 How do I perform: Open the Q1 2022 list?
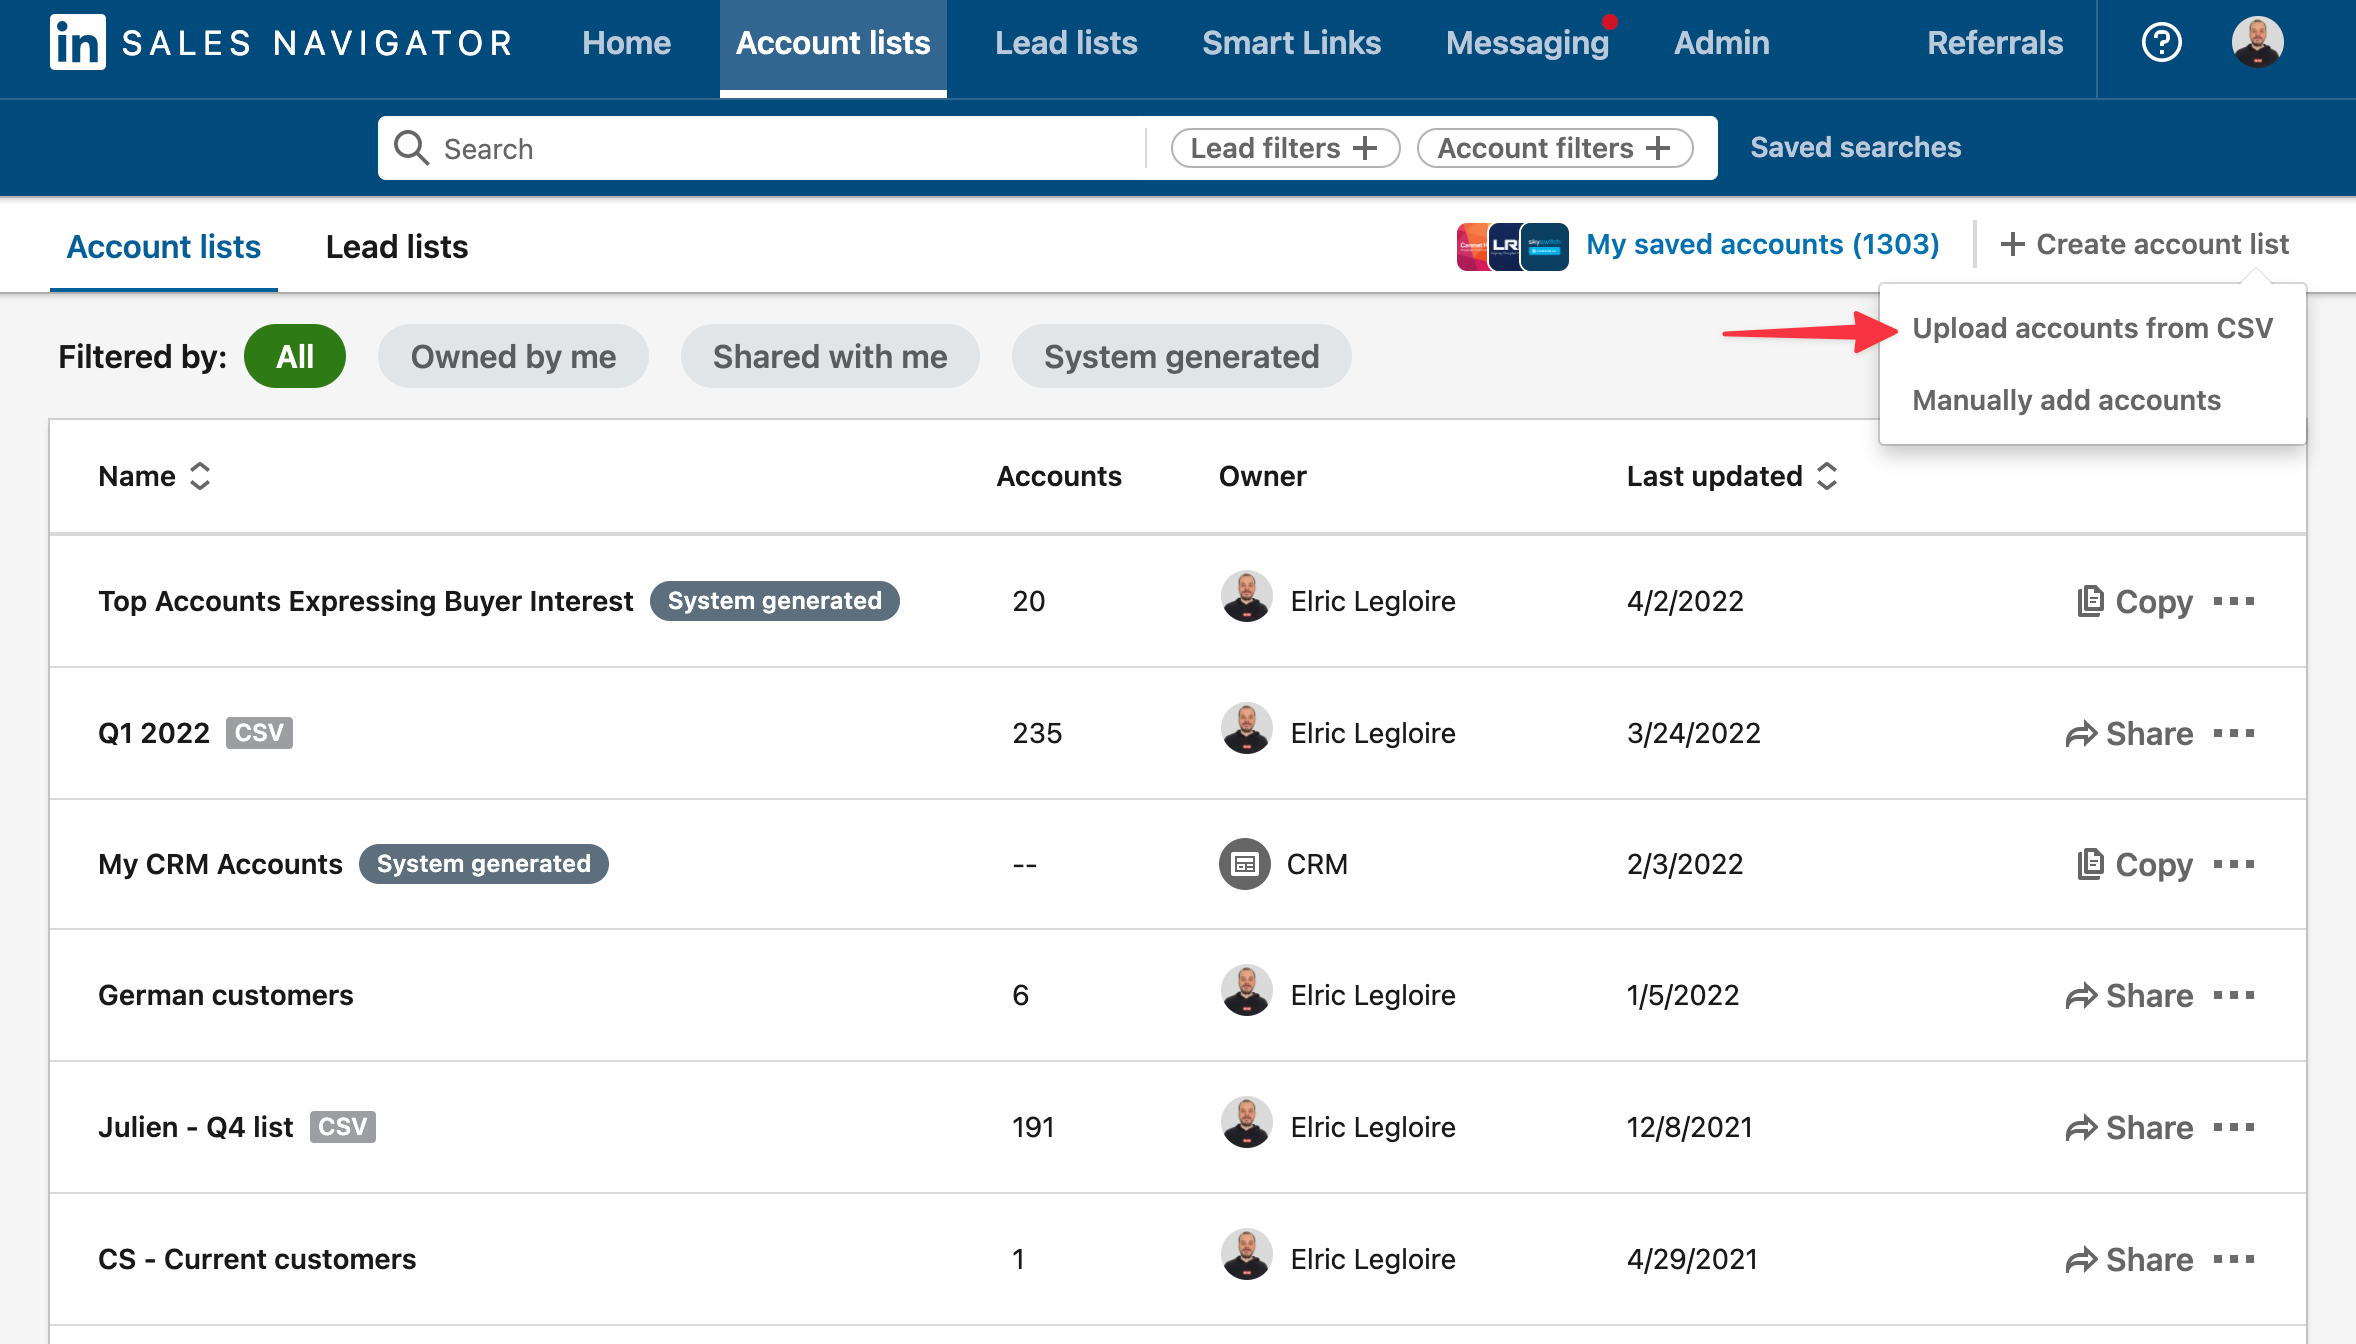point(154,733)
